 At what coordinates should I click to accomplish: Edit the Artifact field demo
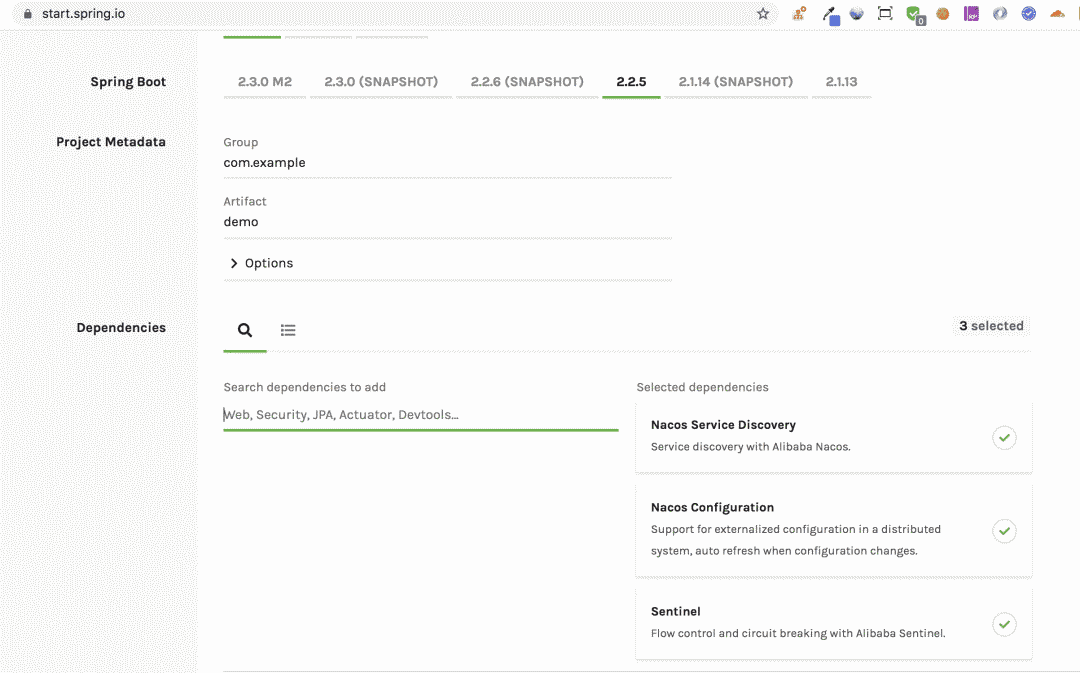pos(446,222)
